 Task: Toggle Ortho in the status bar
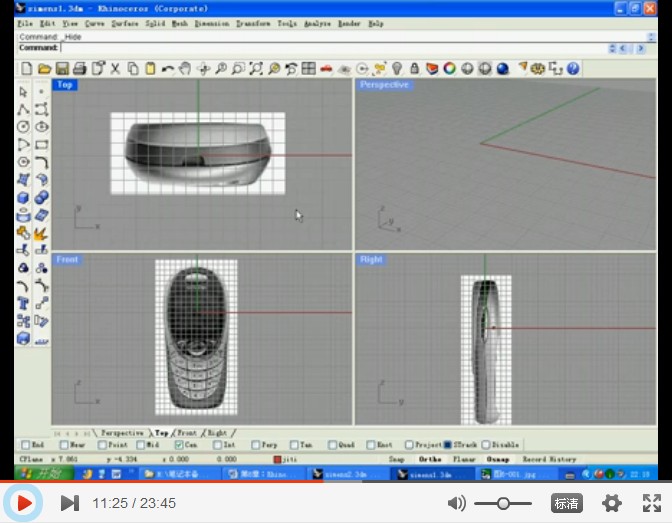pos(430,459)
